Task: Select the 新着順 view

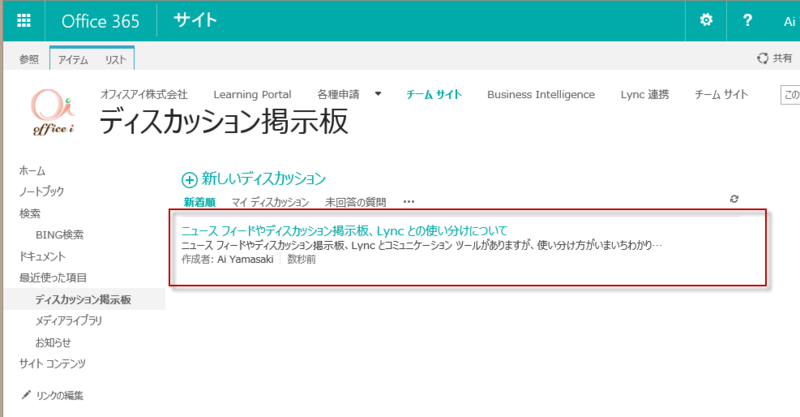Action: (199, 202)
